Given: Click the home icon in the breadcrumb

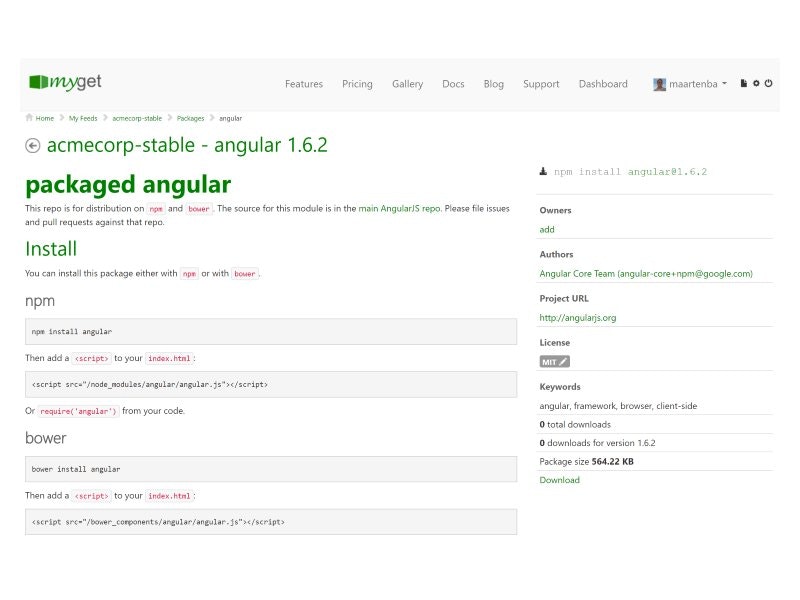Looking at the screenshot, I should pos(28,118).
